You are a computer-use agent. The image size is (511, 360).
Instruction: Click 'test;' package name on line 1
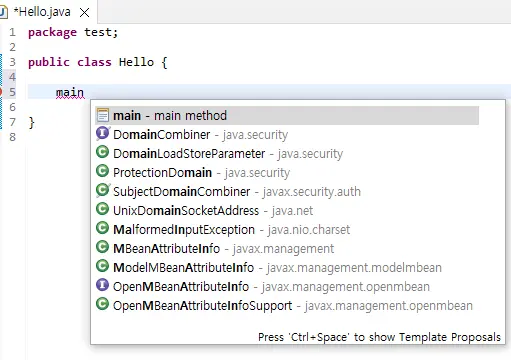(101, 32)
